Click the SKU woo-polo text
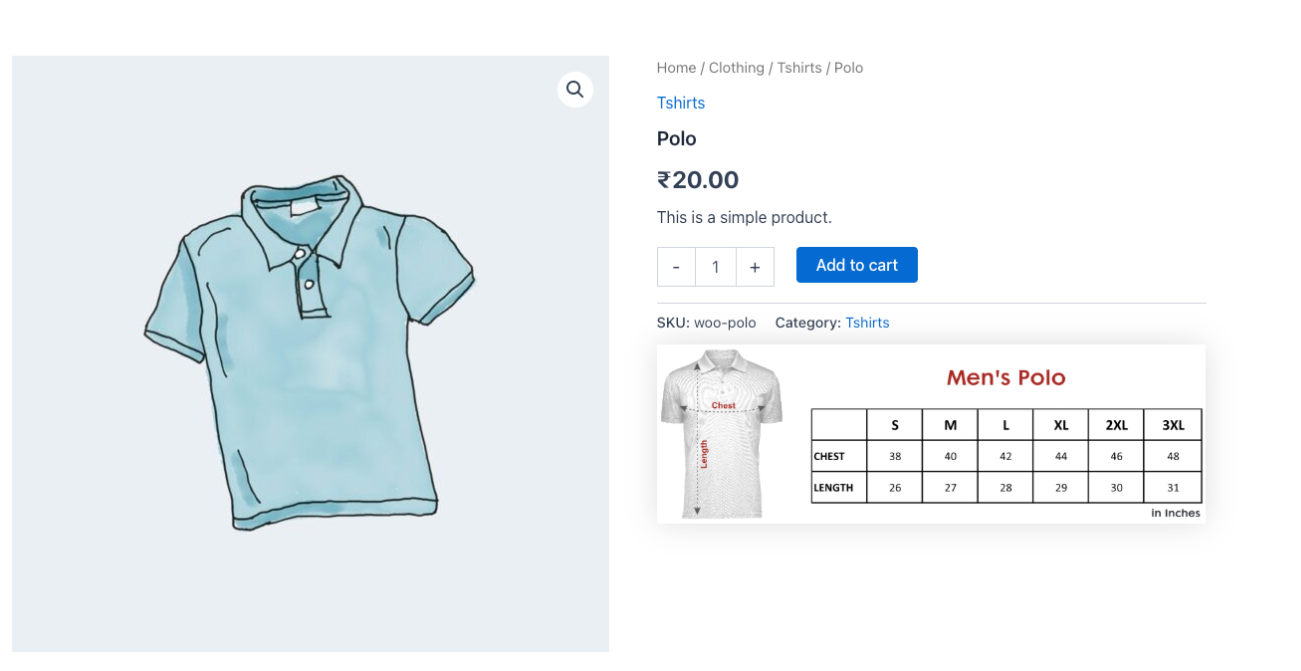The image size is (1301, 671). (x=706, y=323)
